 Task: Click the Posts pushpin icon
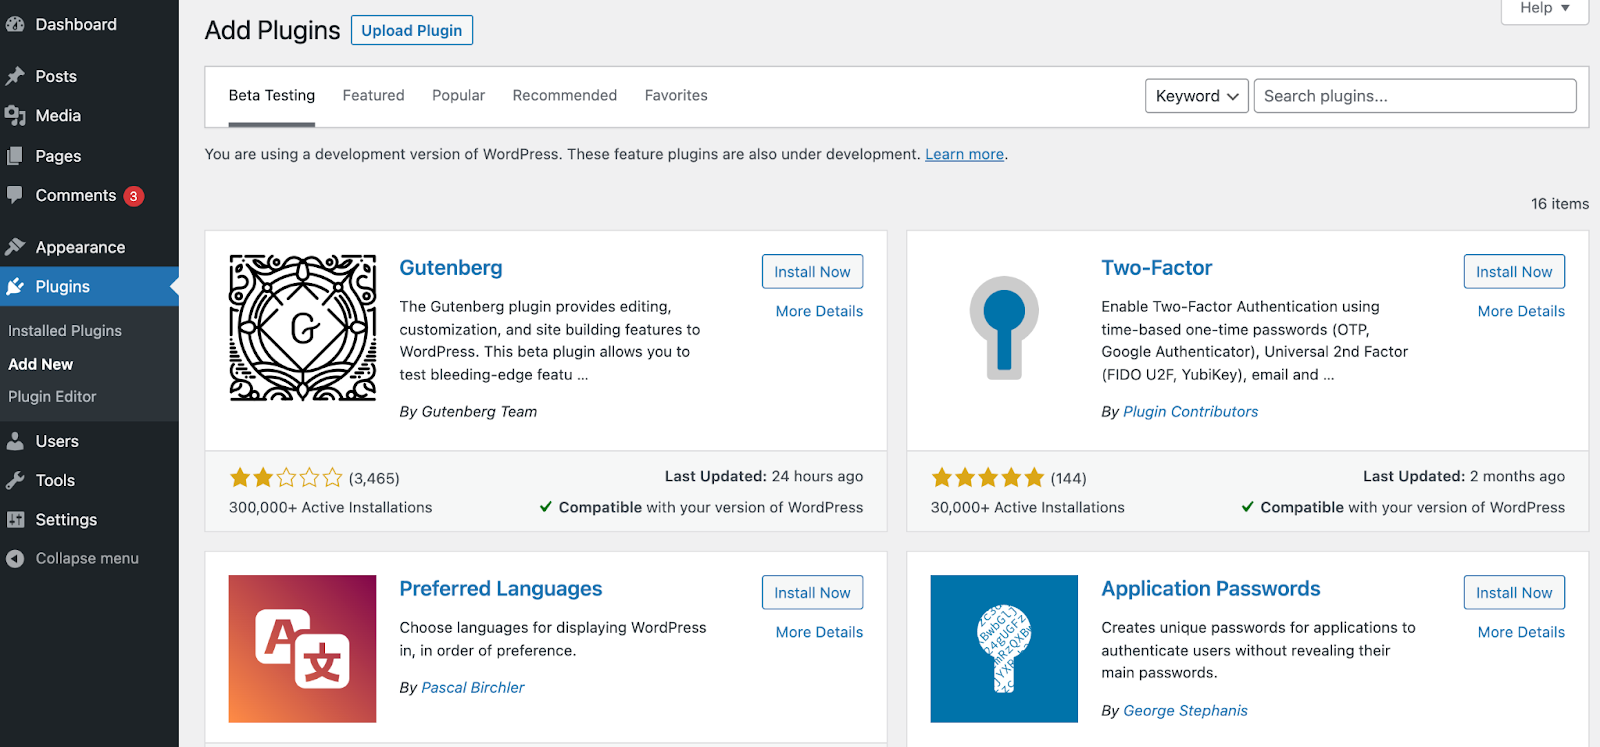[15, 76]
